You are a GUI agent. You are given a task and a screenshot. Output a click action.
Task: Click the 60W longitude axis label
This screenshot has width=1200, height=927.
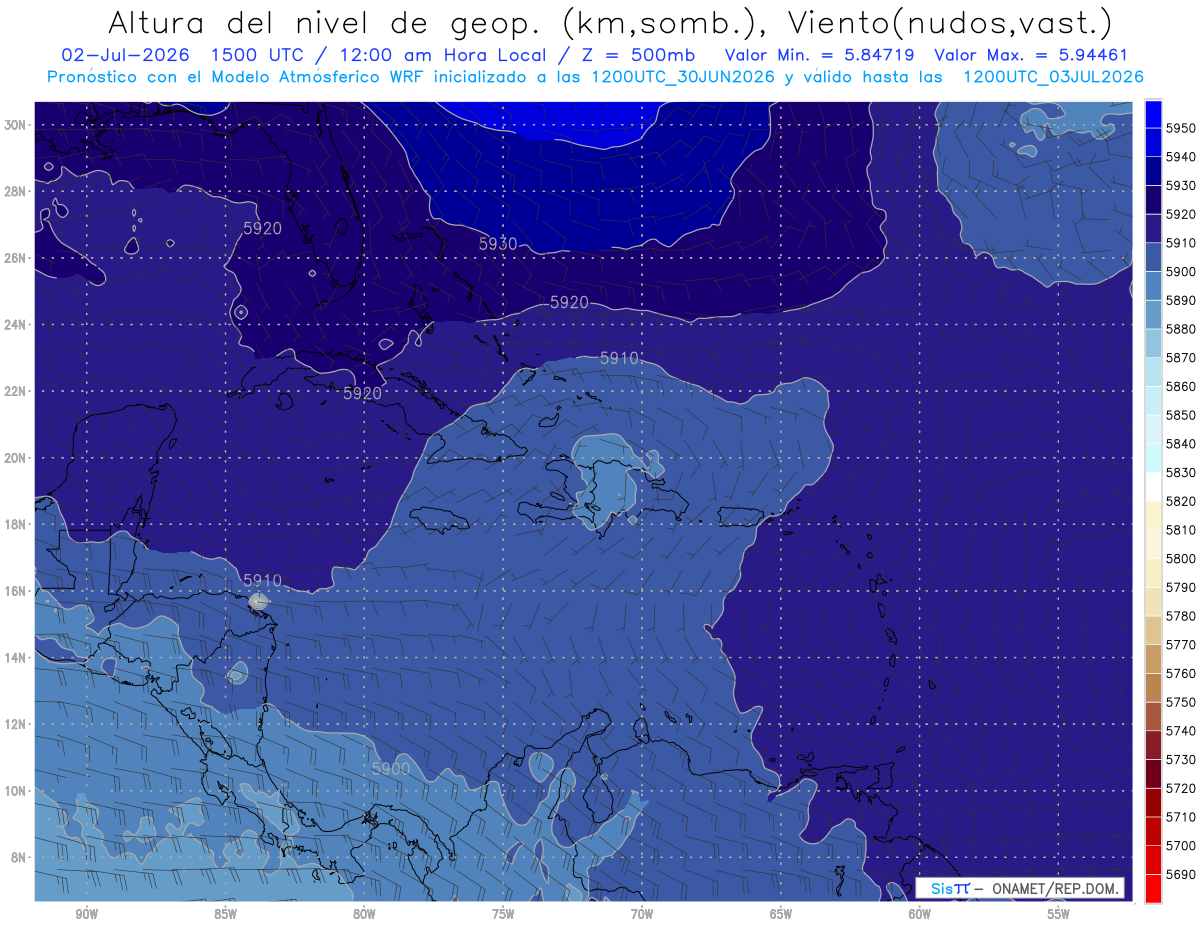[920, 914]
